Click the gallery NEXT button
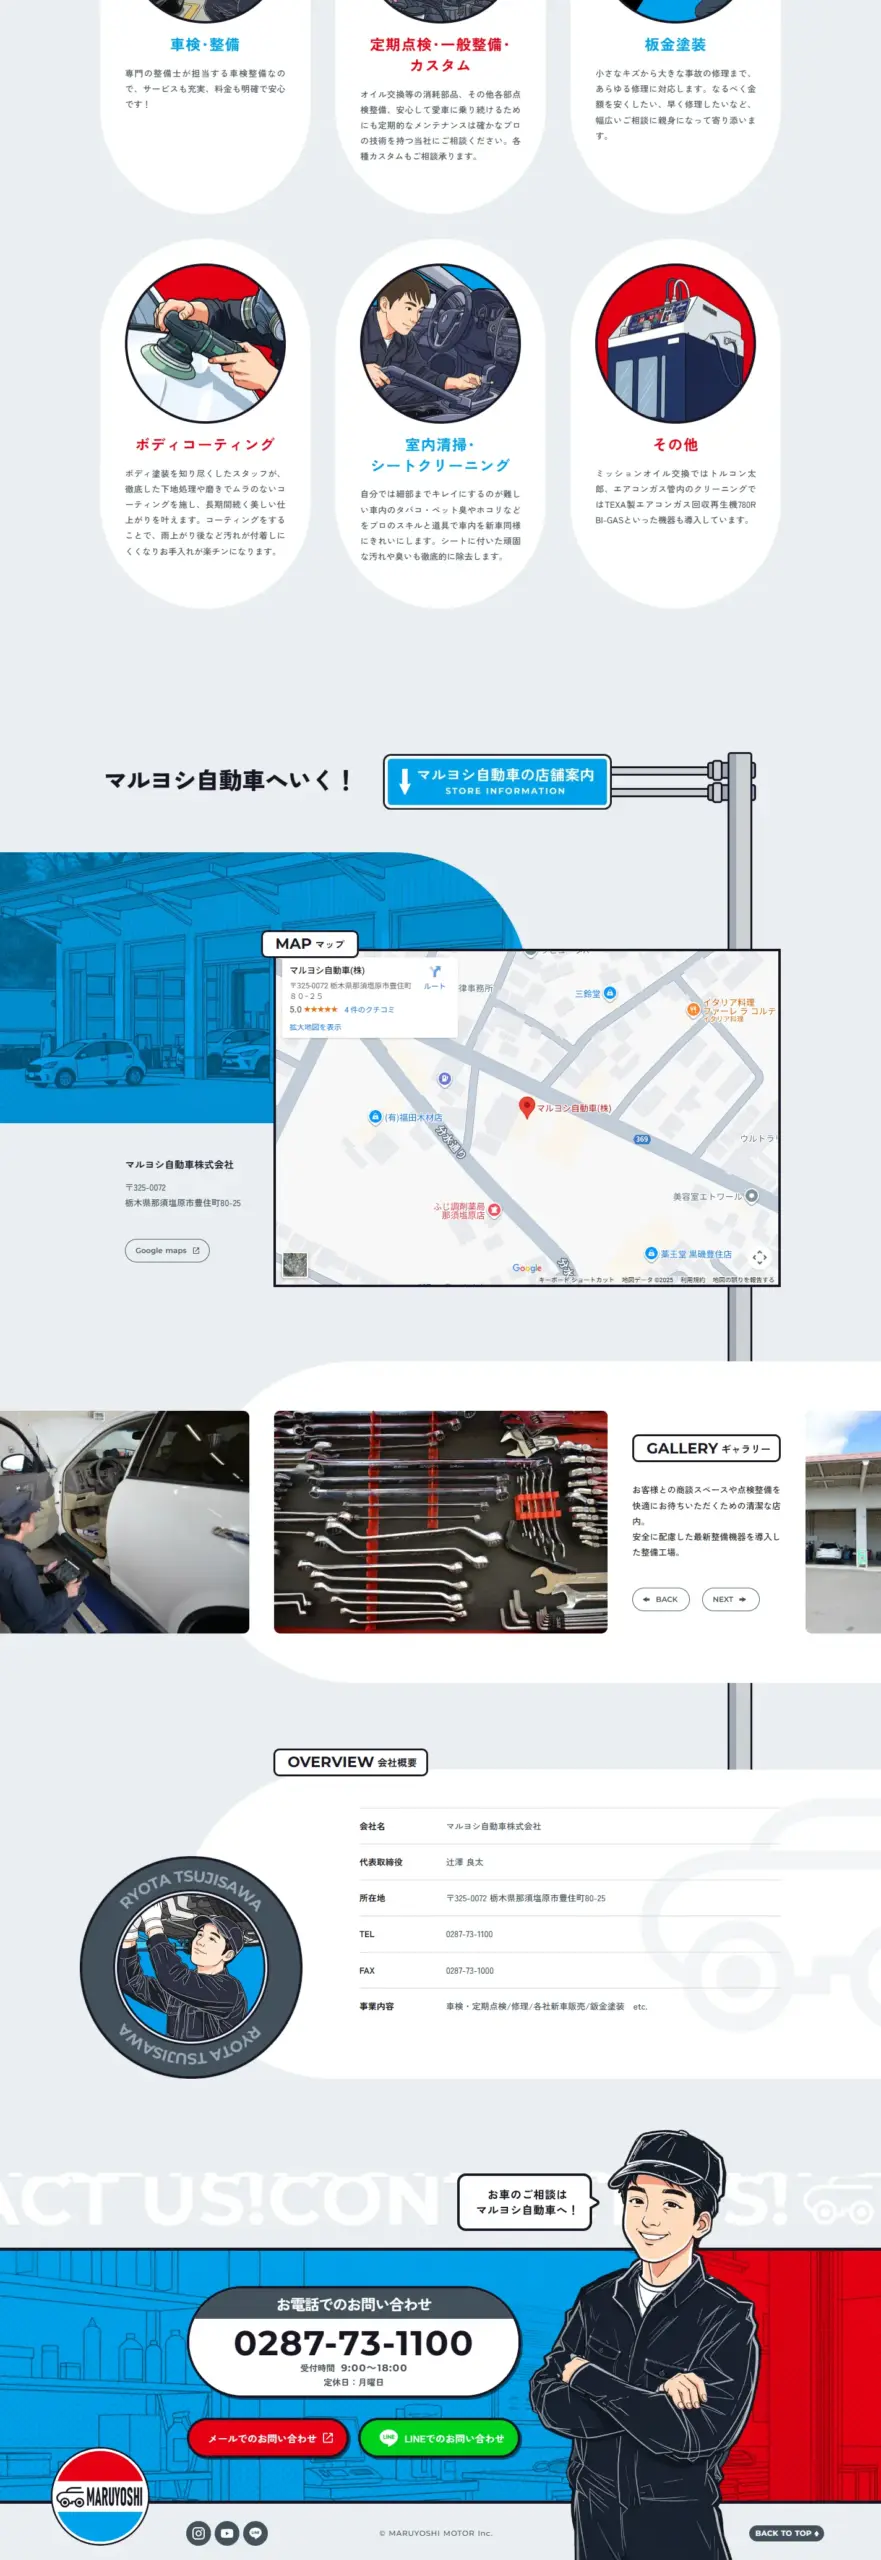The image size is (881, 2560). pos(730,1599)
